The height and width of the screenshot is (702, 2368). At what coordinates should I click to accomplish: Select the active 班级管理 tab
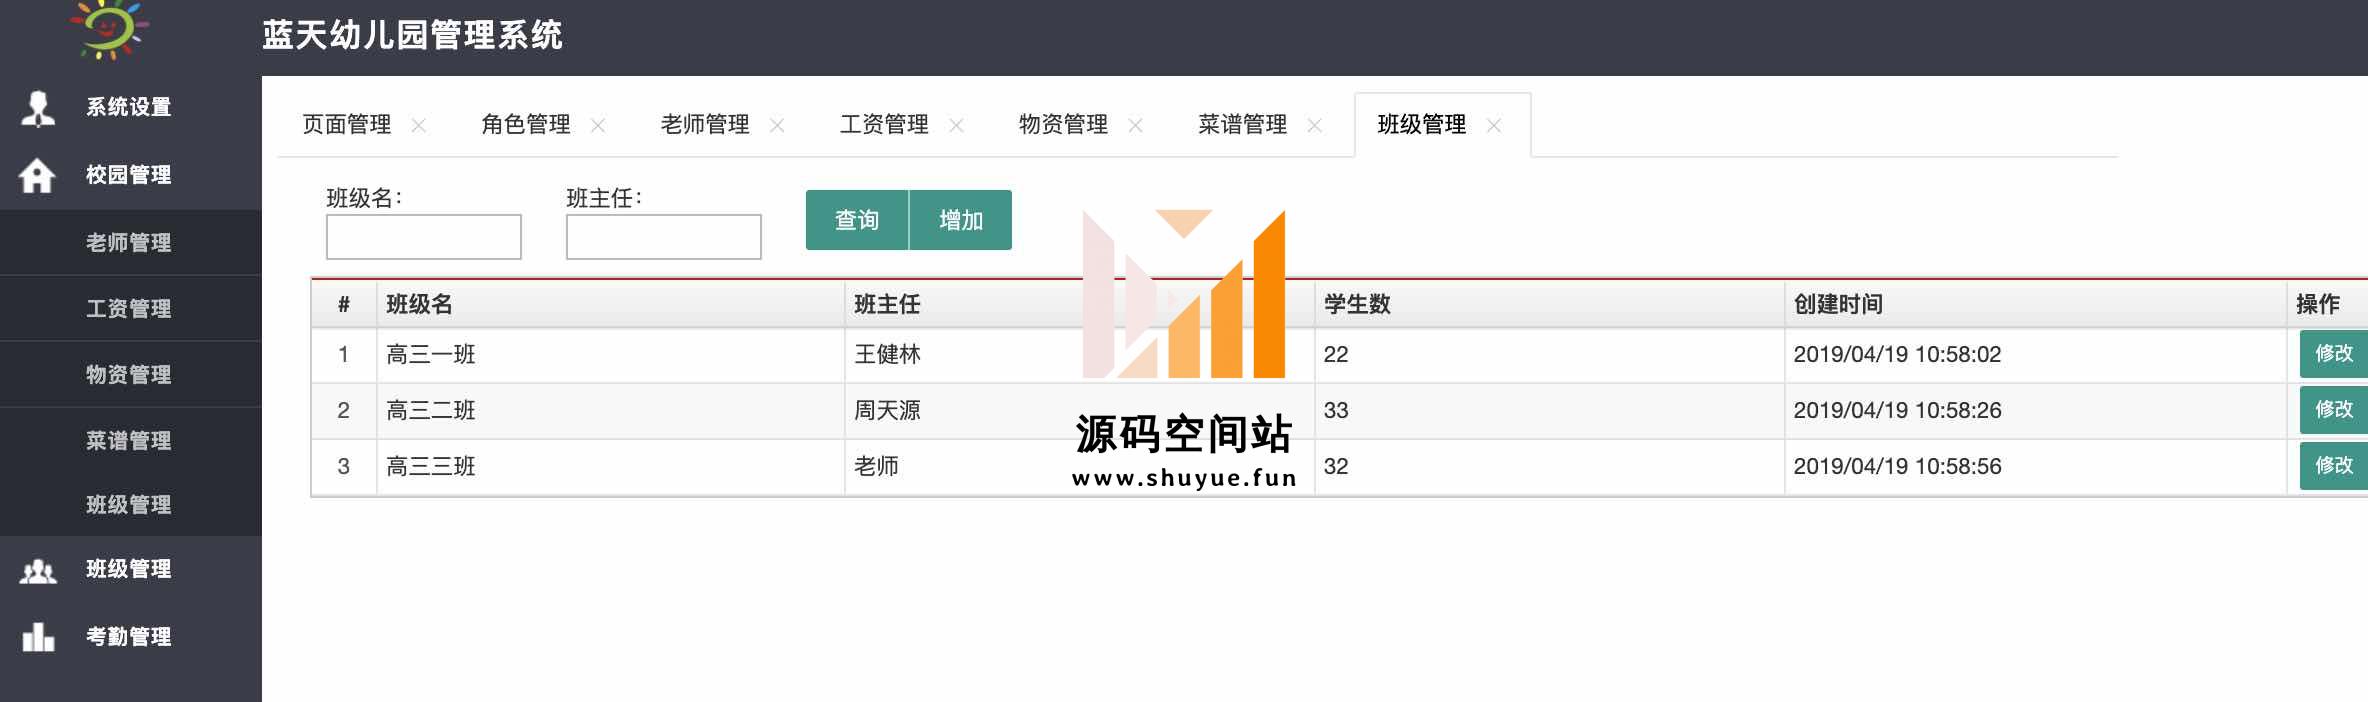coord(1422,125)
